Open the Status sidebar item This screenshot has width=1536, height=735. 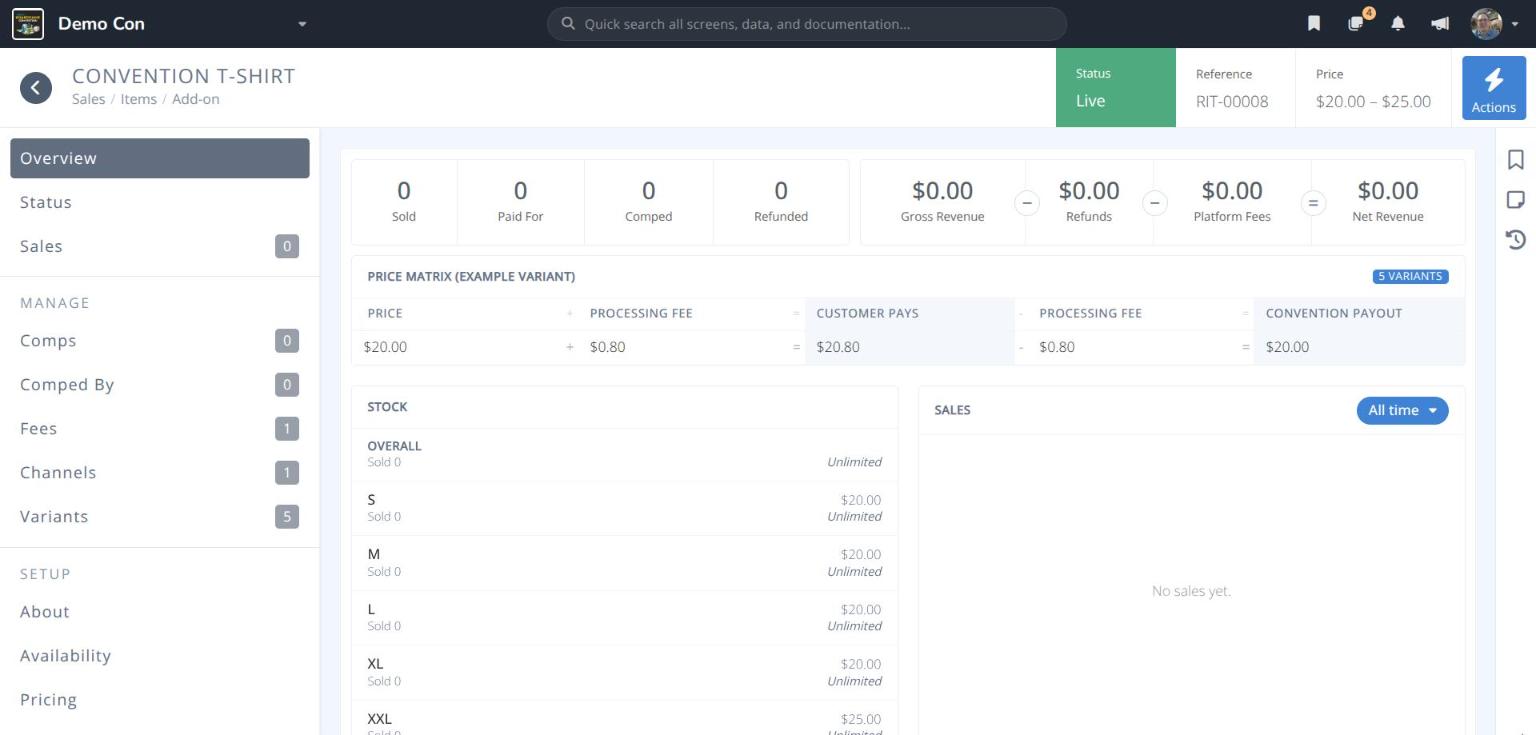(160, 202)
